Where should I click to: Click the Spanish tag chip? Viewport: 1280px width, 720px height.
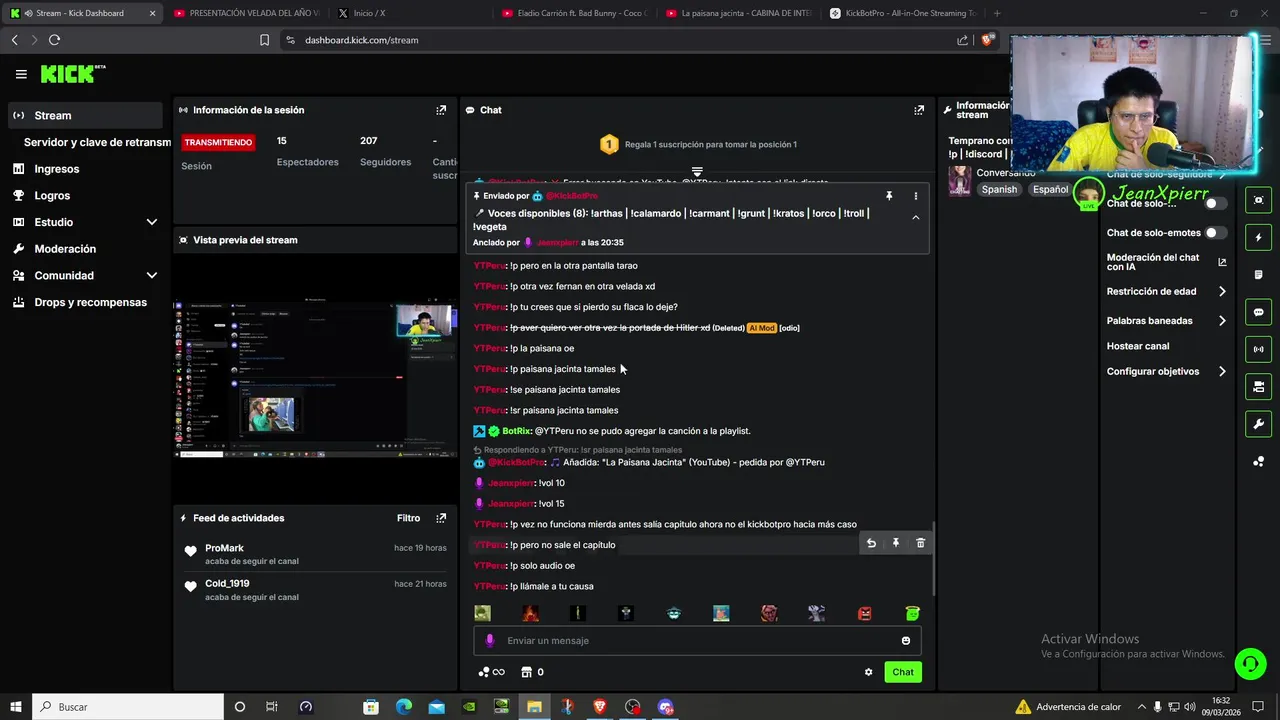pos(998,189)
